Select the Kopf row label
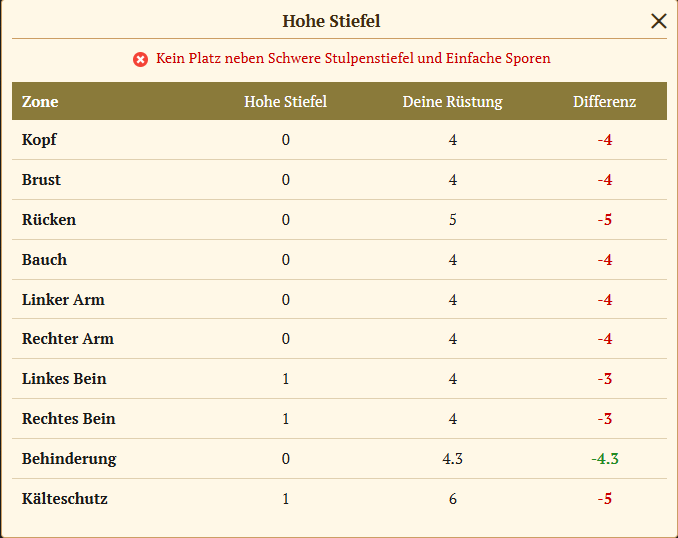The width and height of the screenshot is (678, 538). (39, 140)
